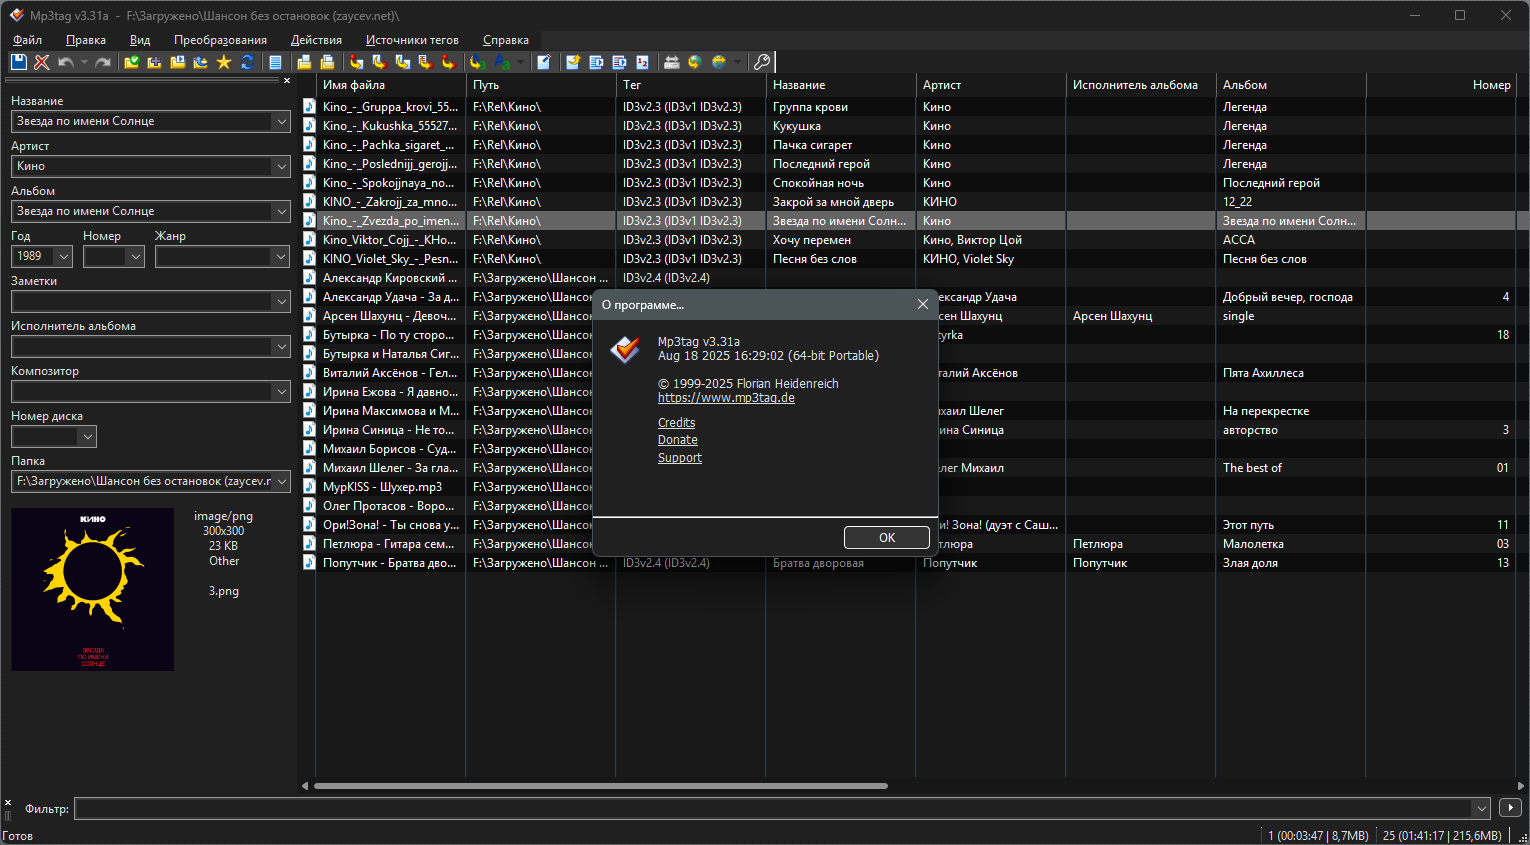
Task: Sort by the Имя файла column header
Action: pos(391,85)
